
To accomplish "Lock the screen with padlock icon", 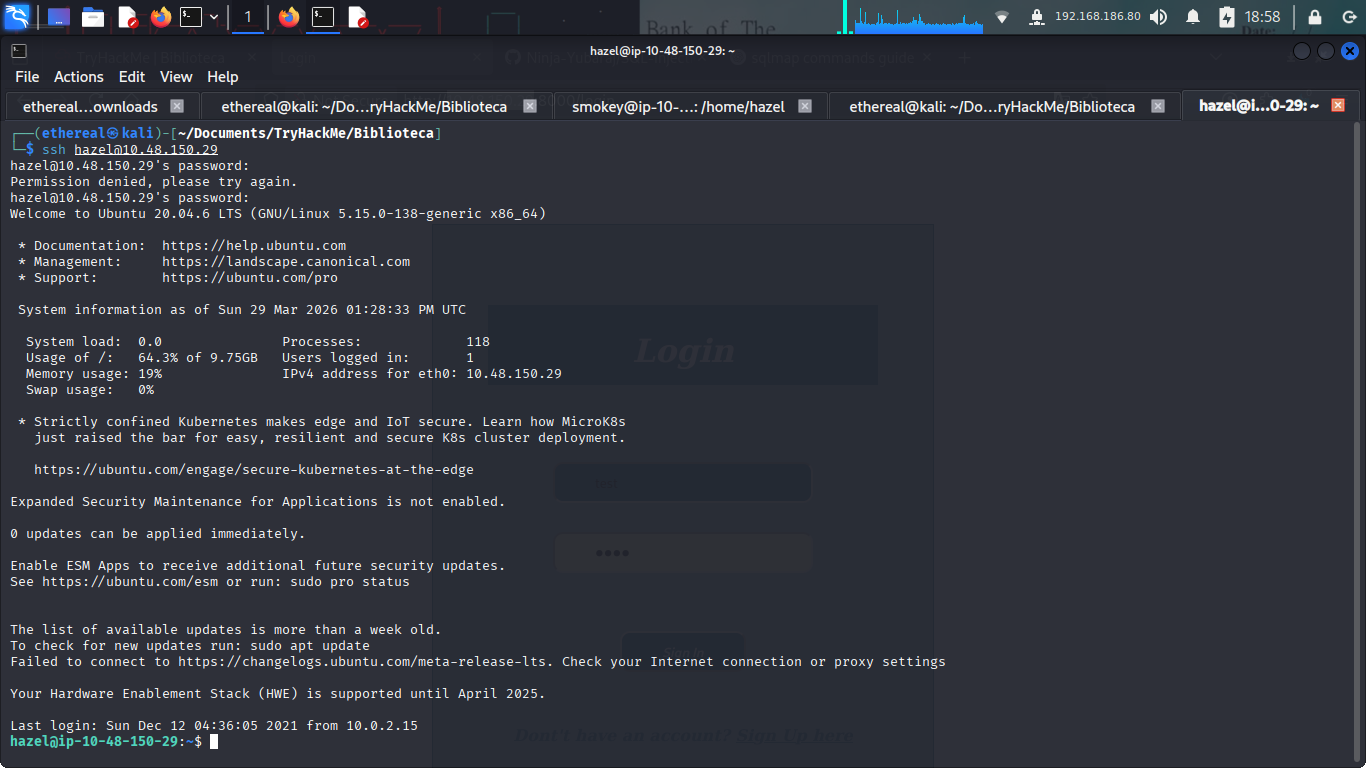I will 1314,17.
